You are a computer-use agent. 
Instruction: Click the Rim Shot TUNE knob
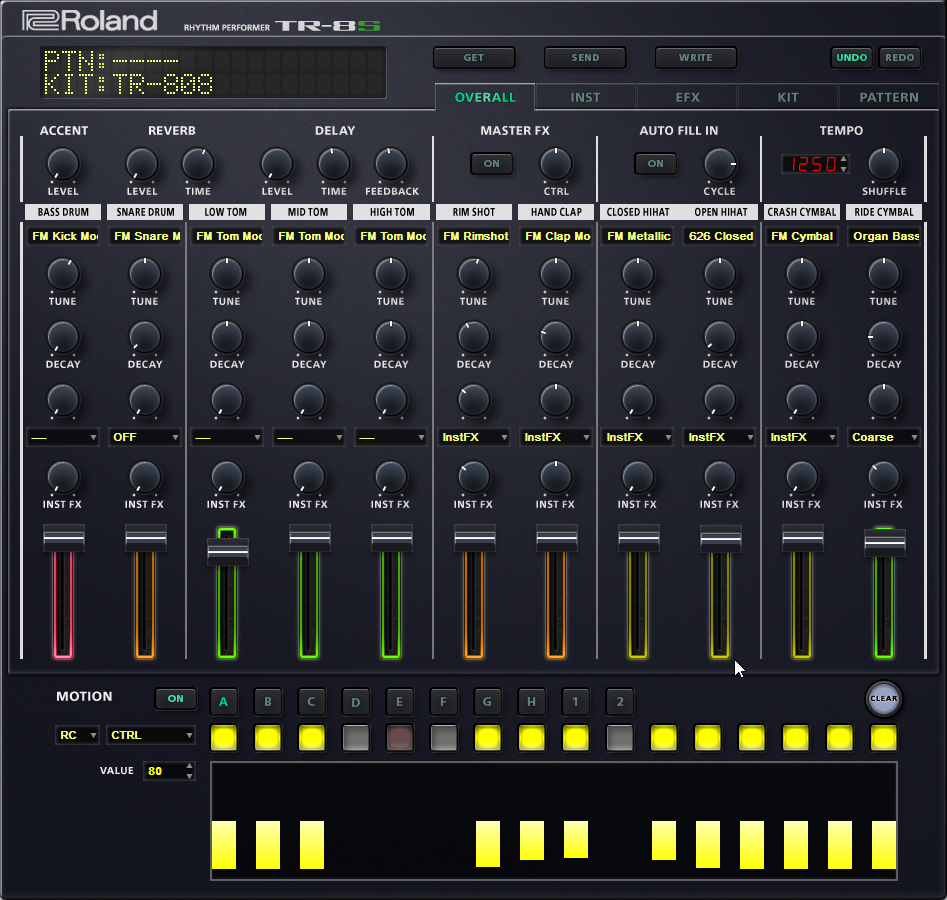point(474,275)
